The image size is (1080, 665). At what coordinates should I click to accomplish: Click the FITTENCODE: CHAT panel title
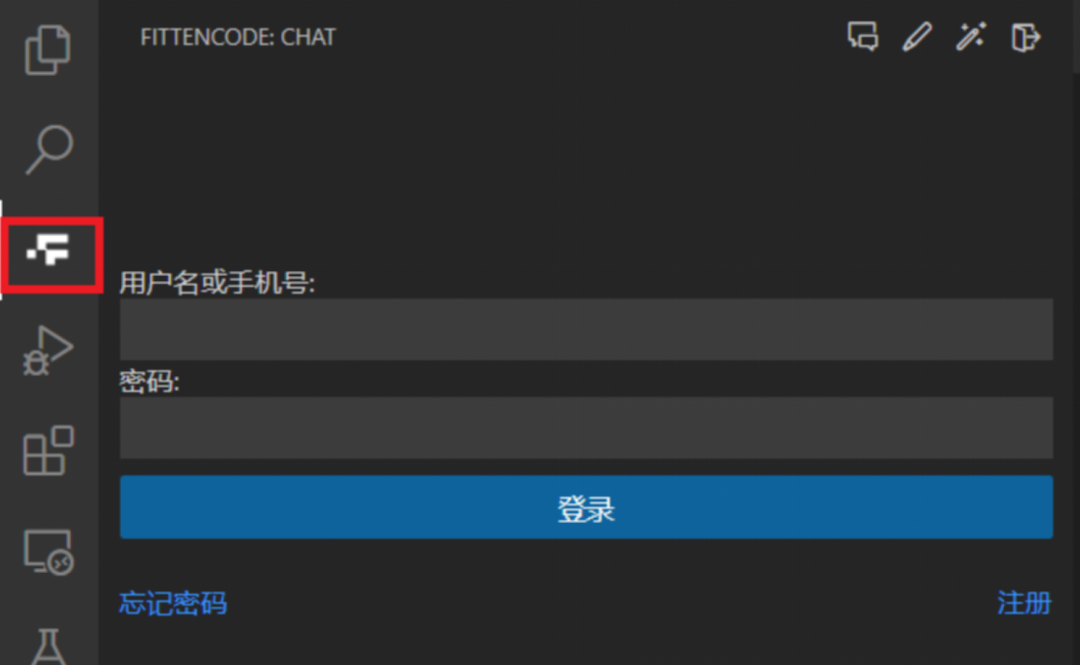tap(238, 37)
